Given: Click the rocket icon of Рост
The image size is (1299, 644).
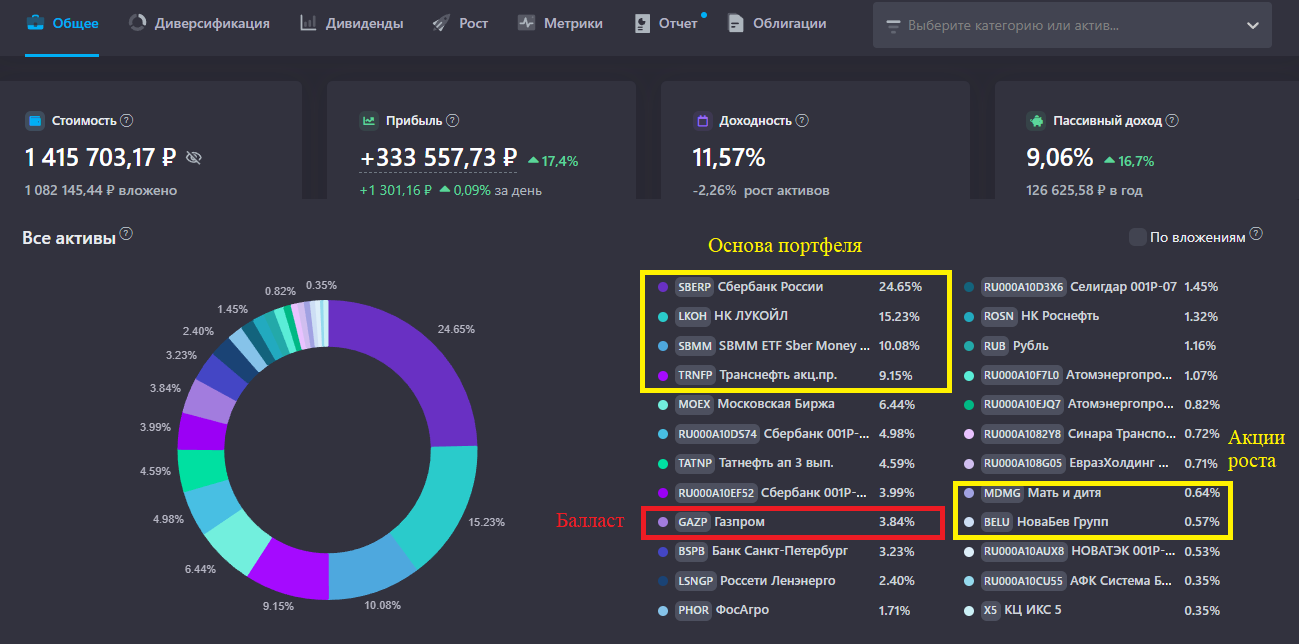Looking at the screenshot, I should [441, 23].
